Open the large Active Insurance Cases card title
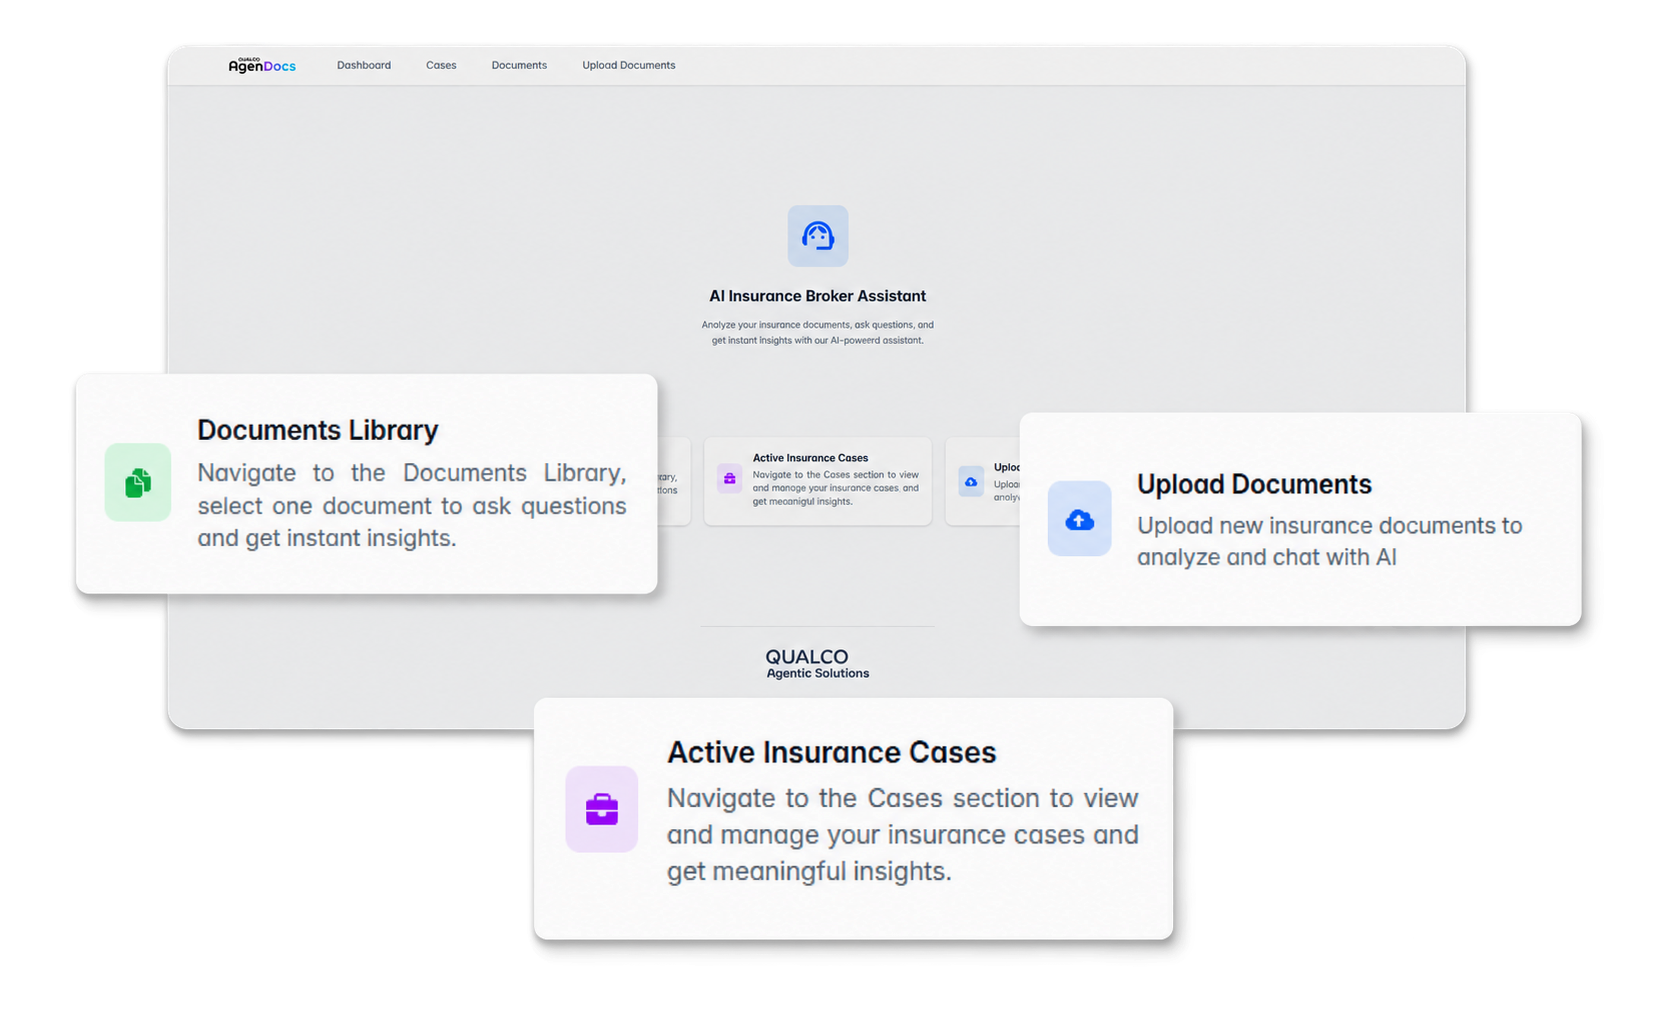The image size is (1665, 1019). [832, 752]
